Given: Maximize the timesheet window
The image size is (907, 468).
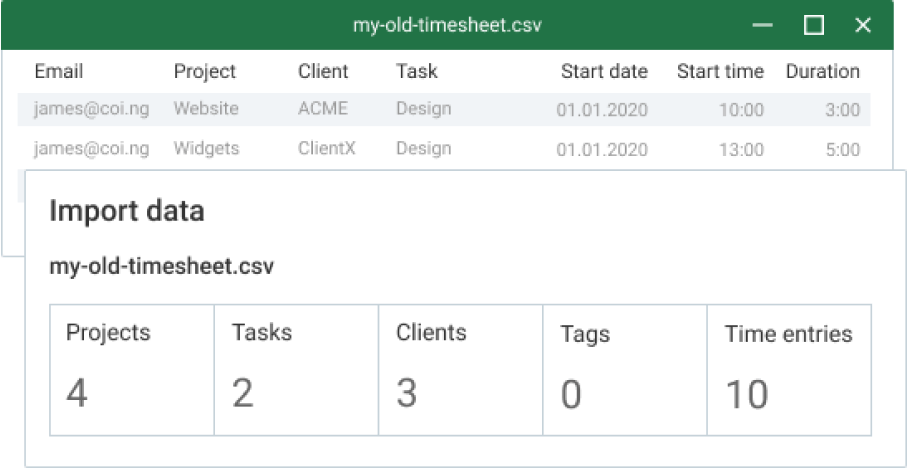Looking at the screenshot, I should [x=814, y=26].
